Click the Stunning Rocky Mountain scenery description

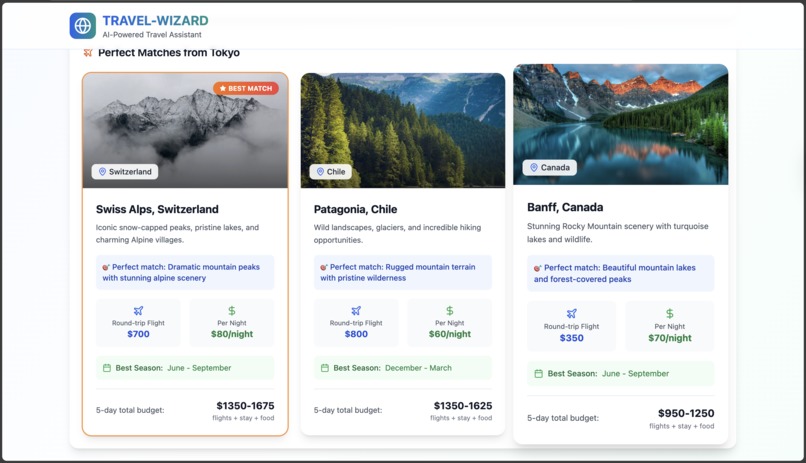pos(617,233)
